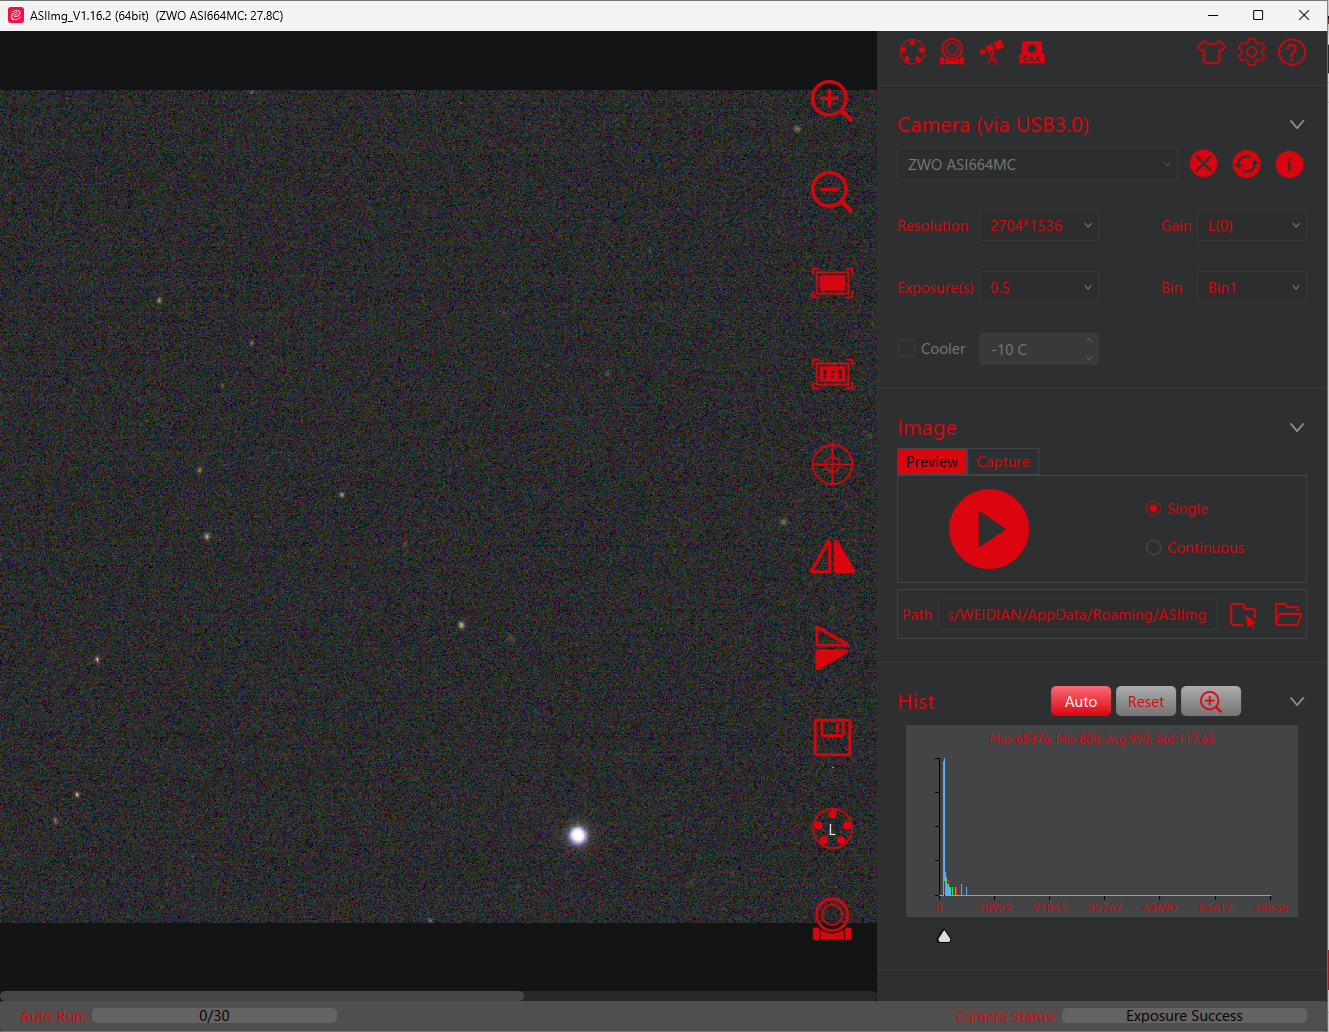Click the Auto histogram button
1329x1032 pixels.
1080,702
